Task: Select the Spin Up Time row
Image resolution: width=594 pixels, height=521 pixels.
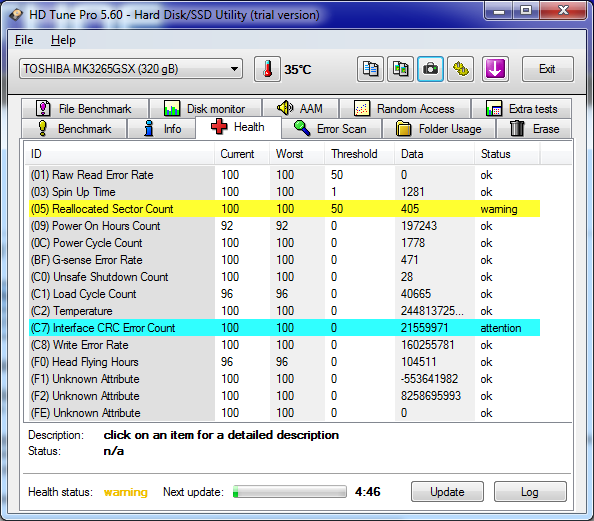Action: 284,192
